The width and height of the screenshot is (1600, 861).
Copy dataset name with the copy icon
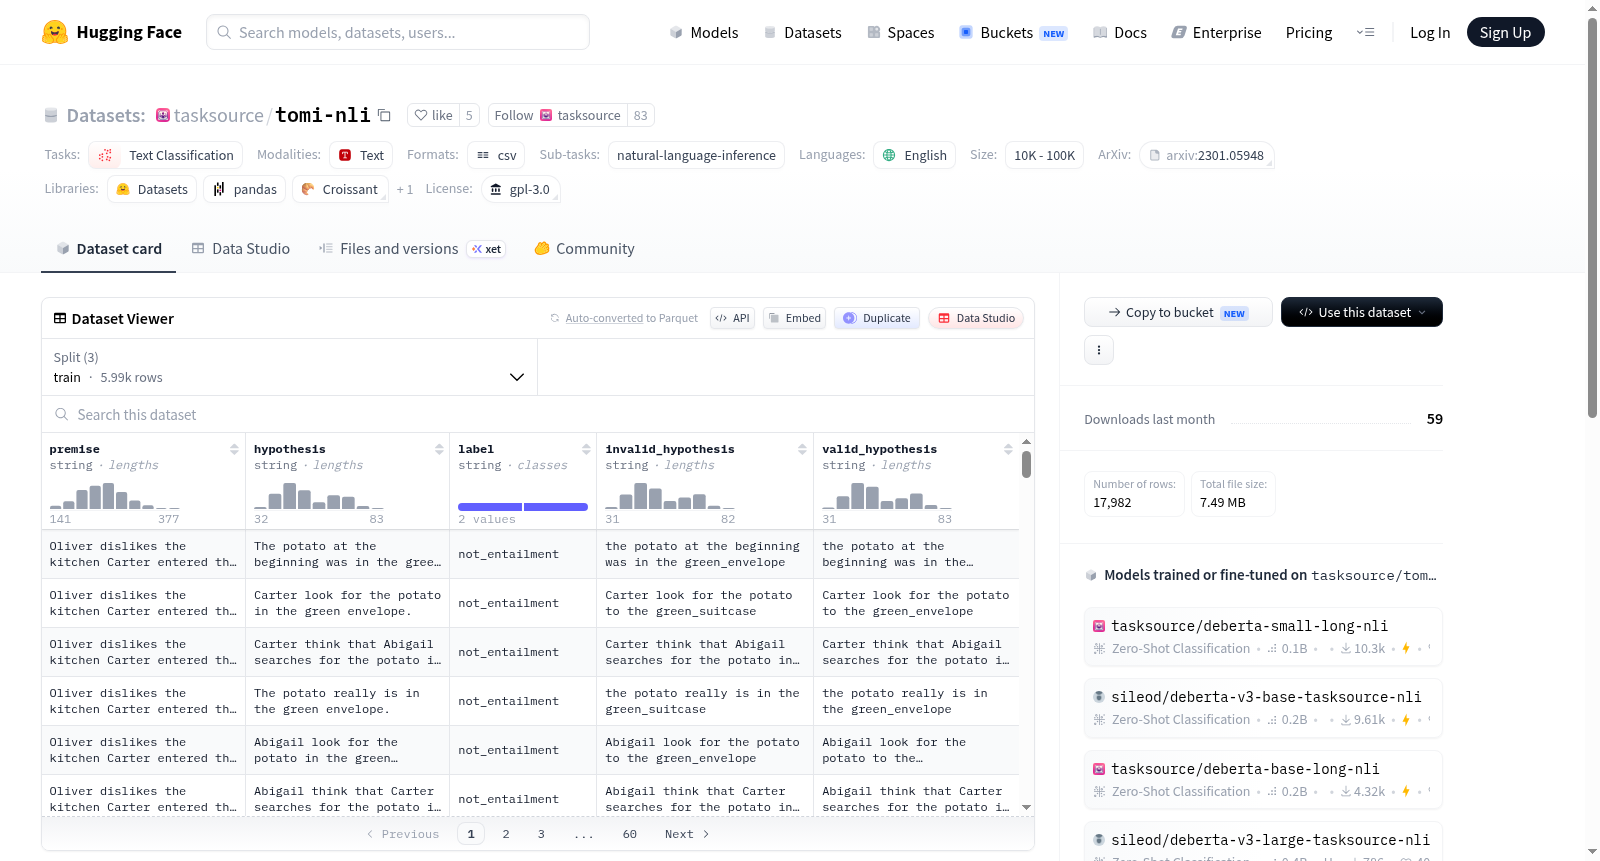(384, 115)
